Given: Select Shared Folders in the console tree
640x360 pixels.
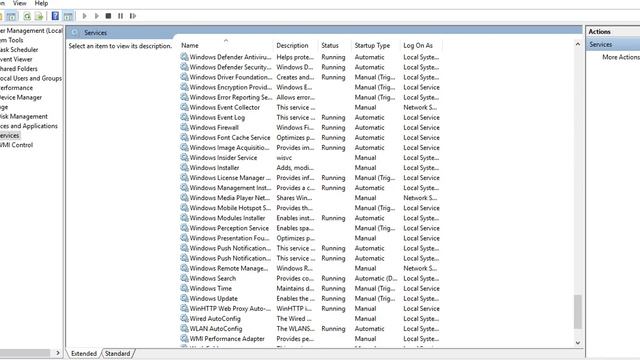Looking at the screenshot, I should (19, 69).
